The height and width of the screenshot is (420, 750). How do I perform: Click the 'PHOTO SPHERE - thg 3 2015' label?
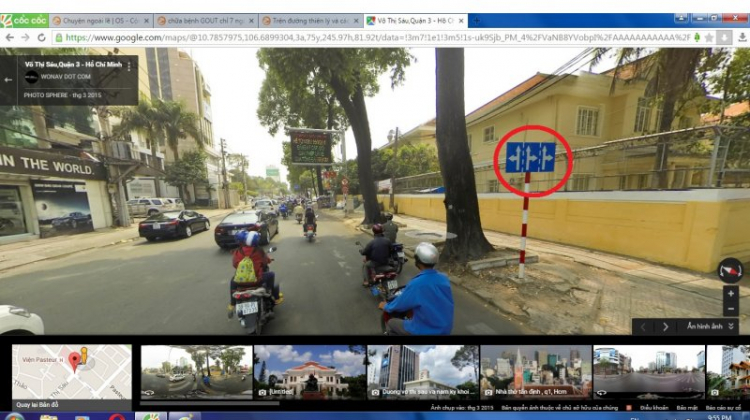coord(63,95)
